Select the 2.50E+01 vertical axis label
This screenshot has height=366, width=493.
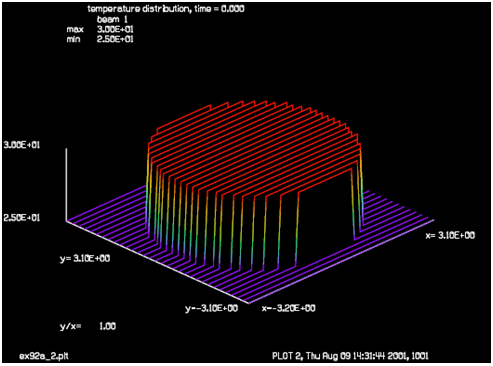pyautogui.click(x=22, y=218)
